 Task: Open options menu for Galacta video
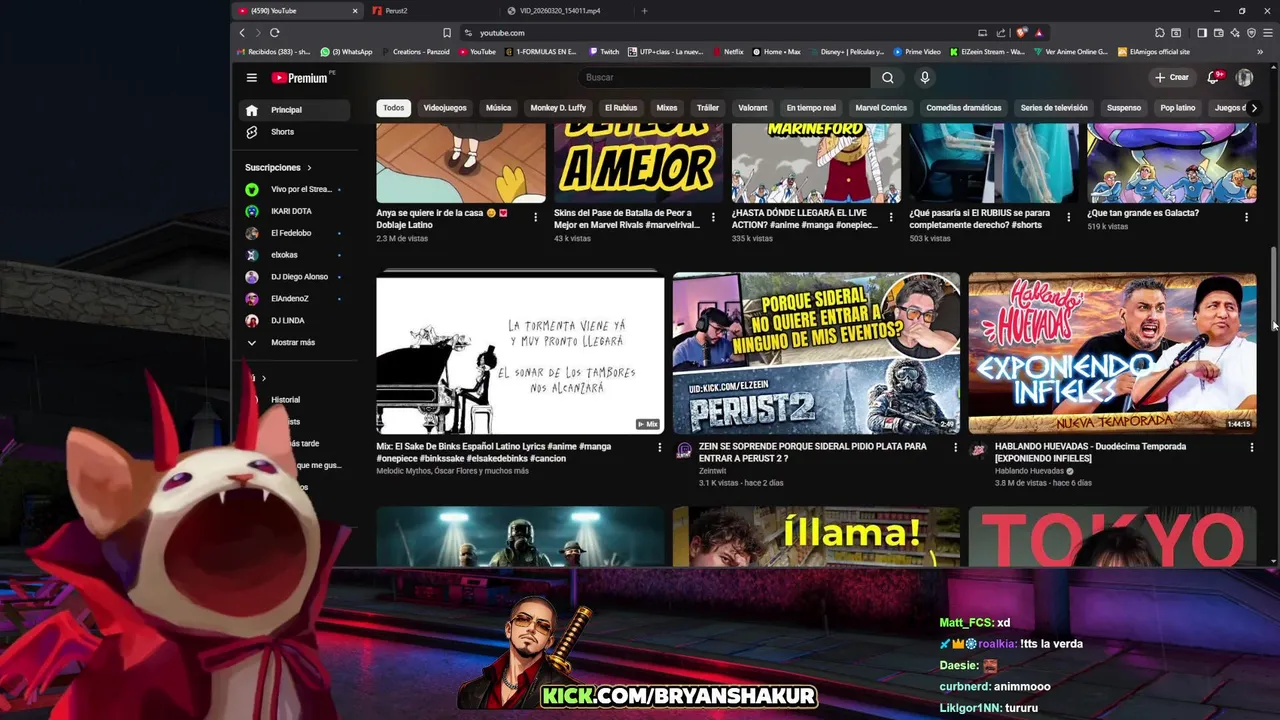tap(1246, 217)
